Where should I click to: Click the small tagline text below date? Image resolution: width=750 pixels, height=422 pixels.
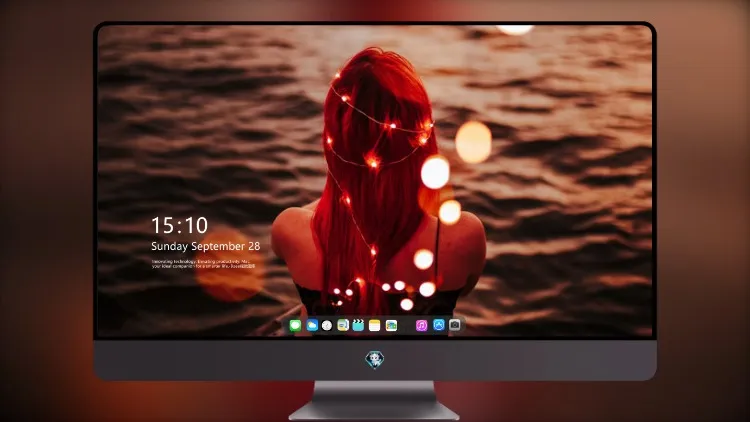[203, 264]
